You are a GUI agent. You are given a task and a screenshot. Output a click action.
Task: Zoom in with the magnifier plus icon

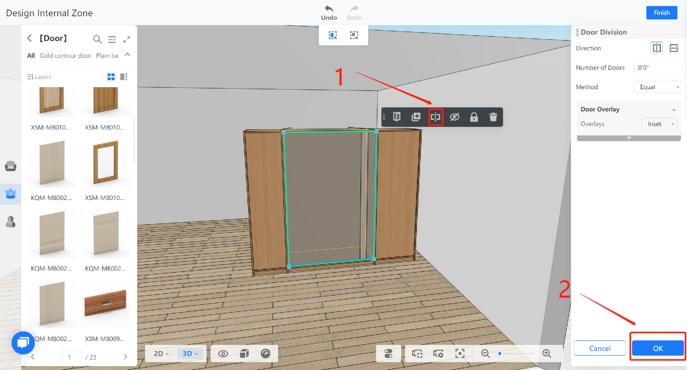(547, 353)
